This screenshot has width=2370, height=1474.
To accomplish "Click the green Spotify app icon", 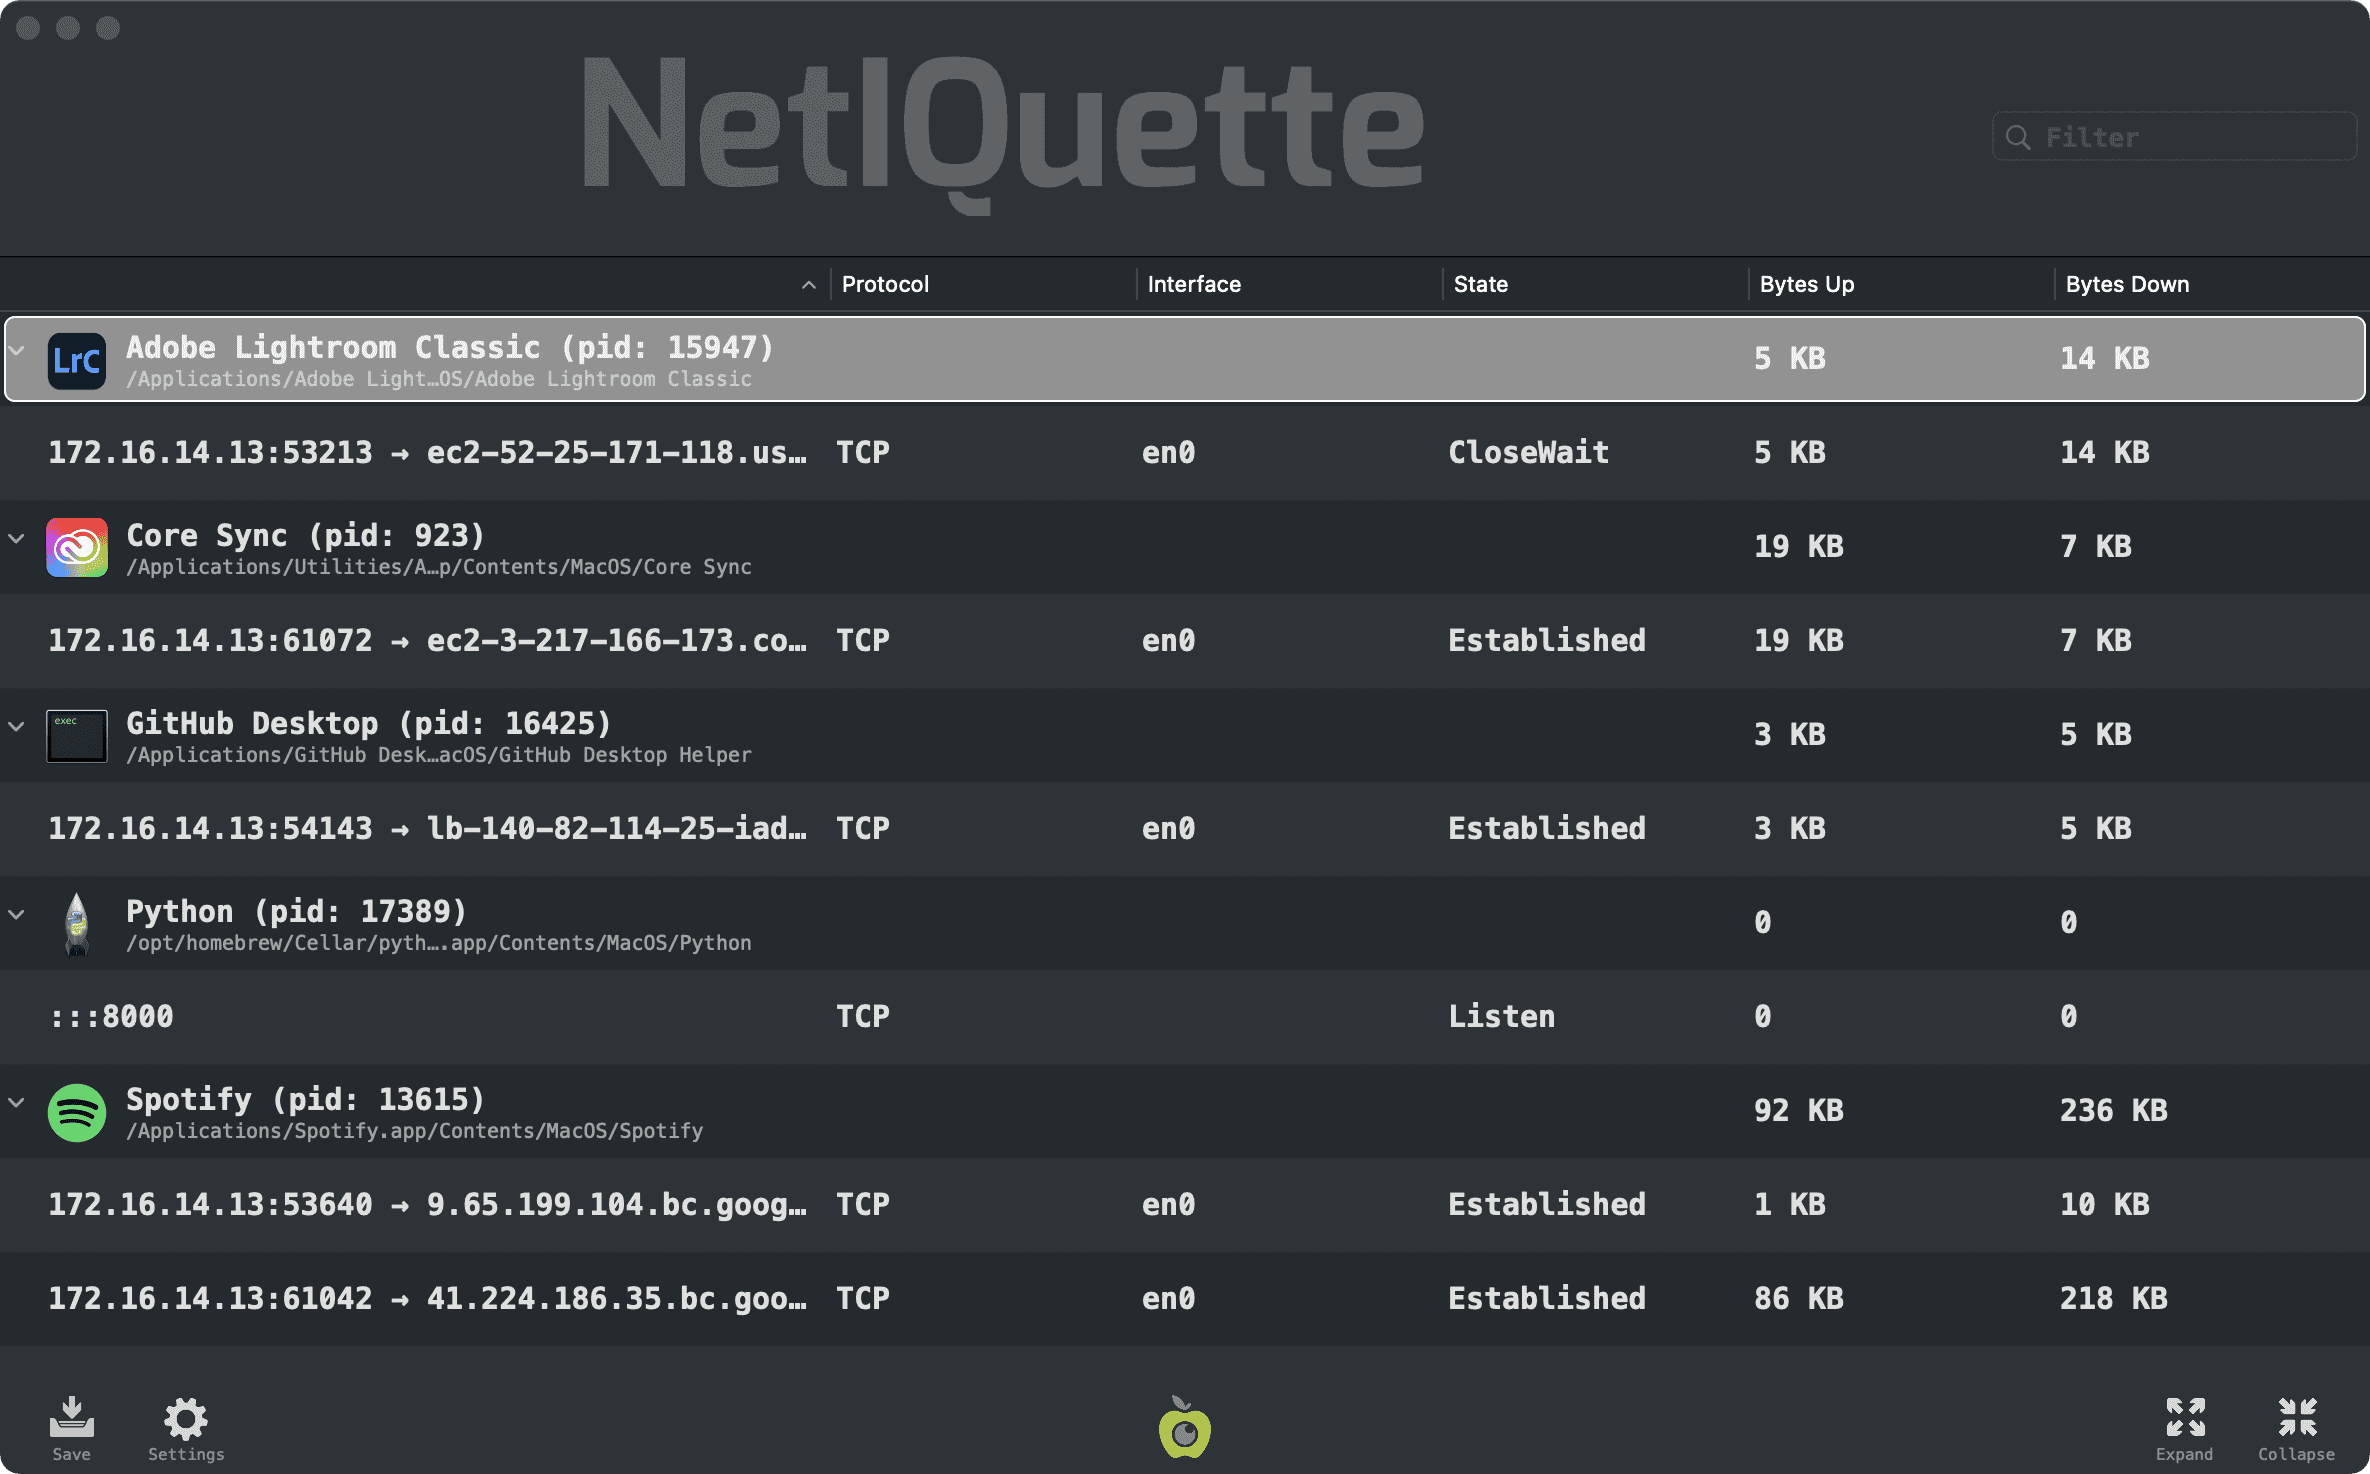I will [77, 1112].
